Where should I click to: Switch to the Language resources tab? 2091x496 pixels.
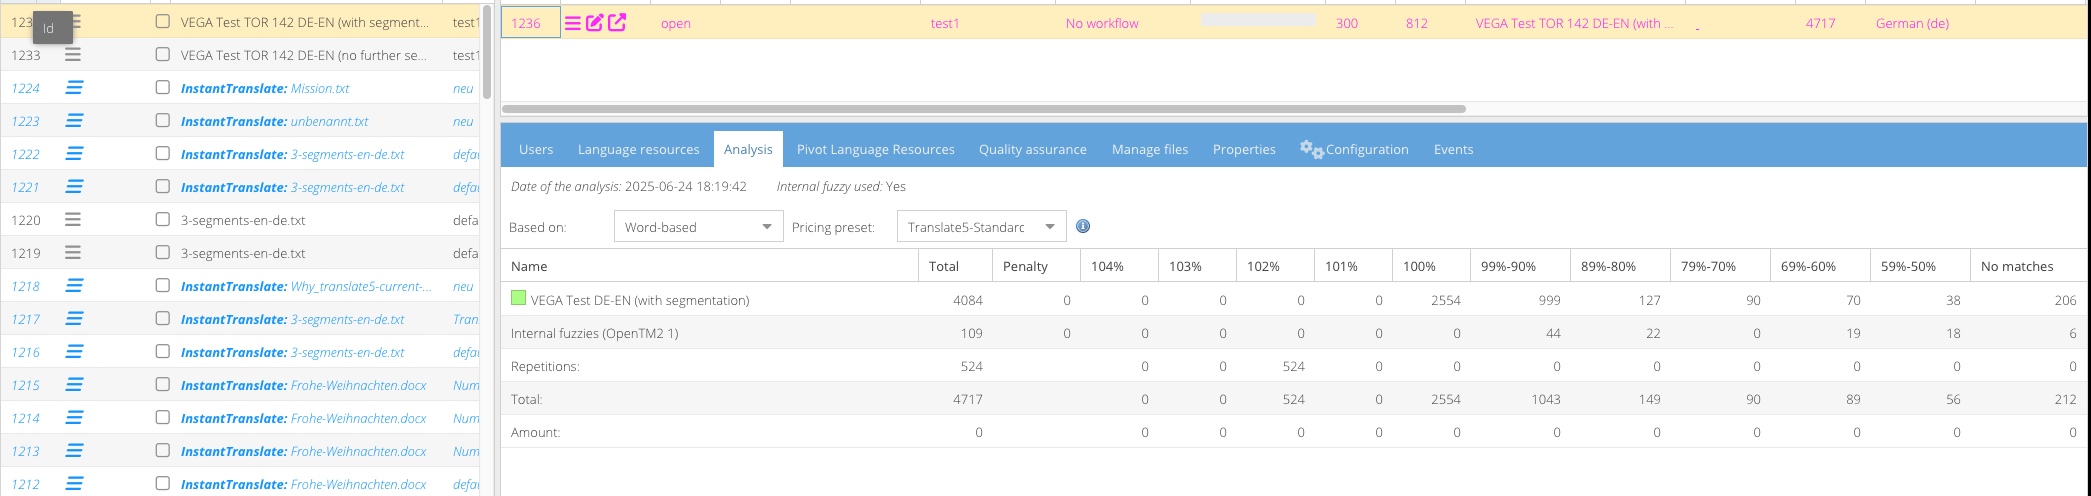click(x=638, y=149)
